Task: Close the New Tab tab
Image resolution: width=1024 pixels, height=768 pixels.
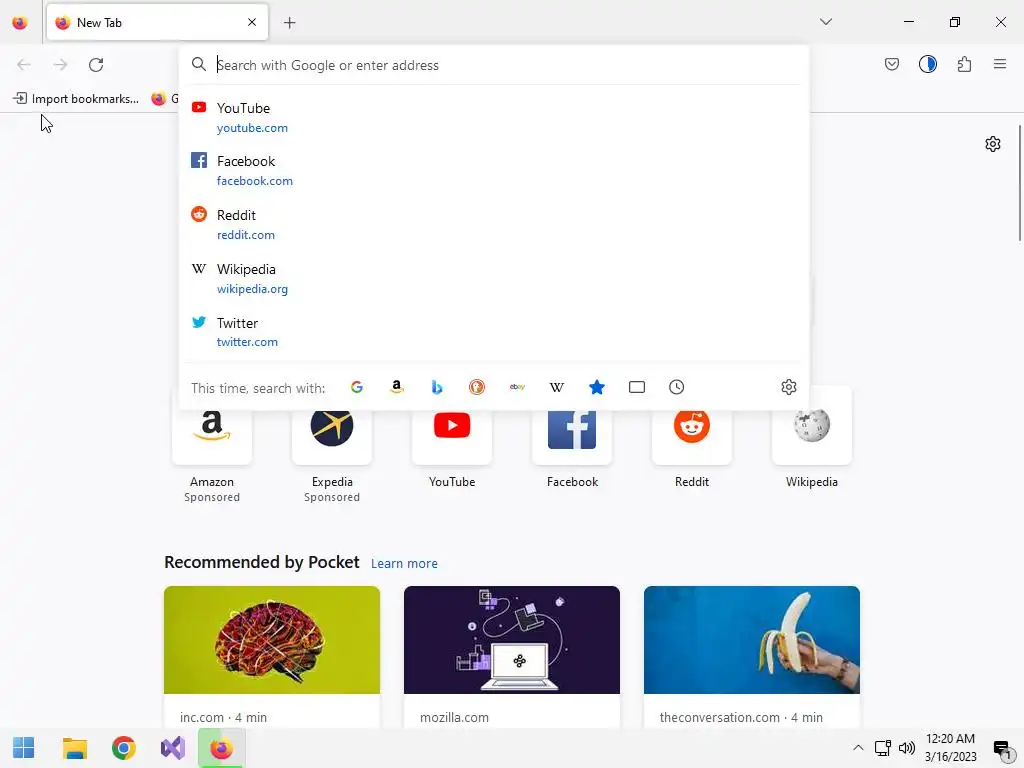Action: pos(252,22)
